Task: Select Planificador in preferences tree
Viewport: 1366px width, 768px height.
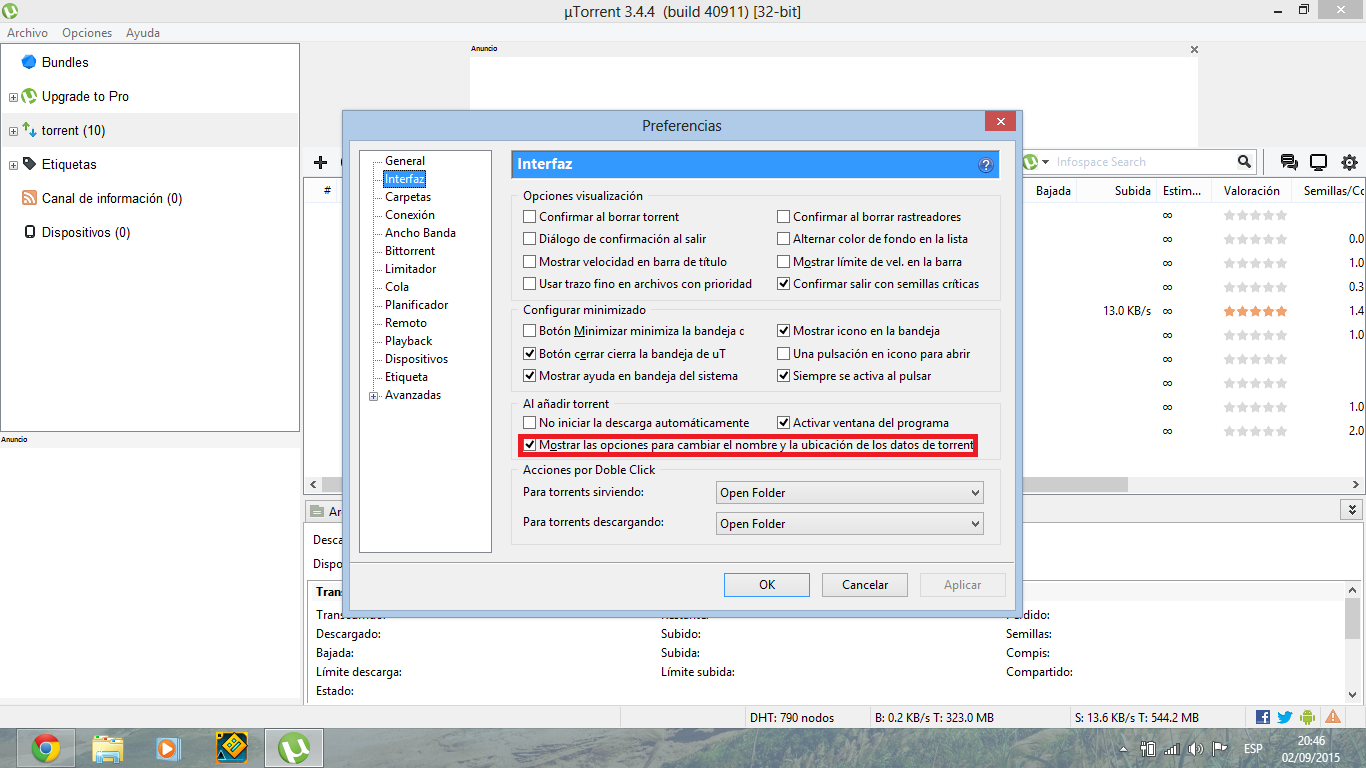Action: [x=417, y=305]
